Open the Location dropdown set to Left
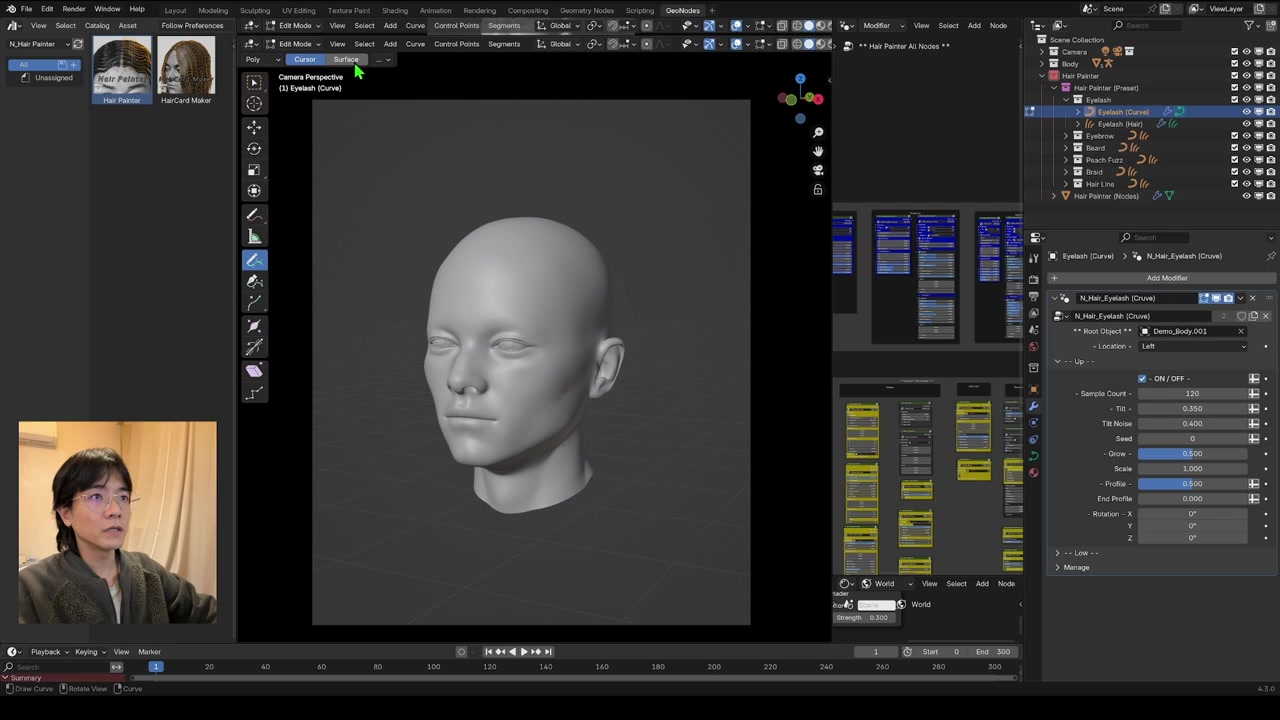 (1192, 346)
